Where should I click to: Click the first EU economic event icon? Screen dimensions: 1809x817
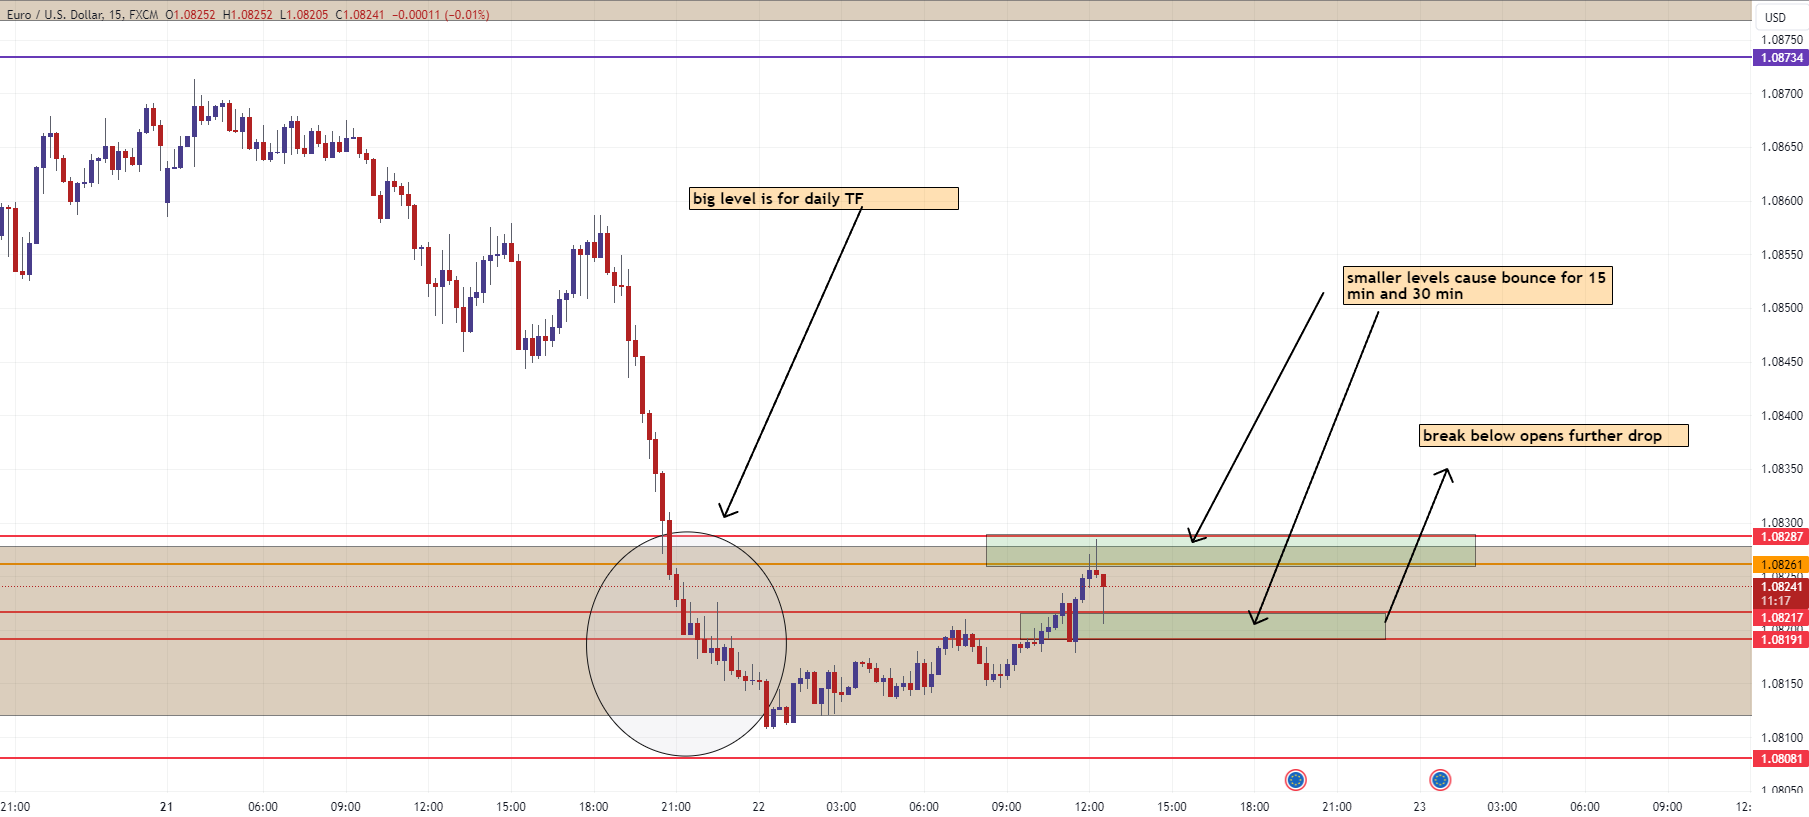[1295, 780]
